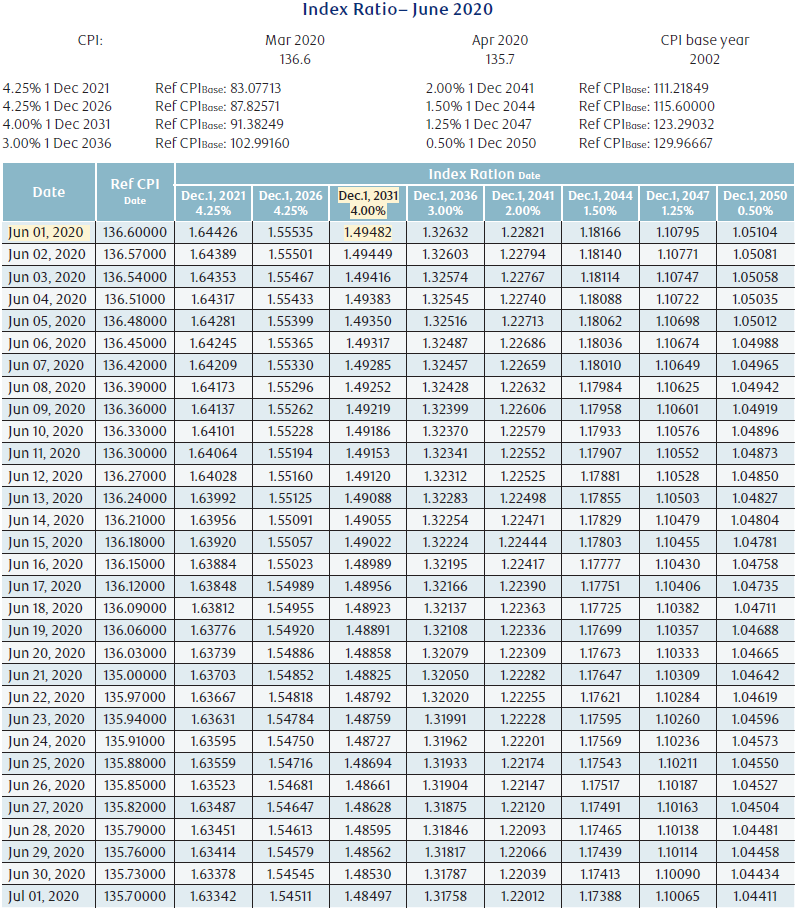Image resolution: width=796 pixels, height=909 pixels.
Task: Click the CPI value 136.6
Action: 295,59
